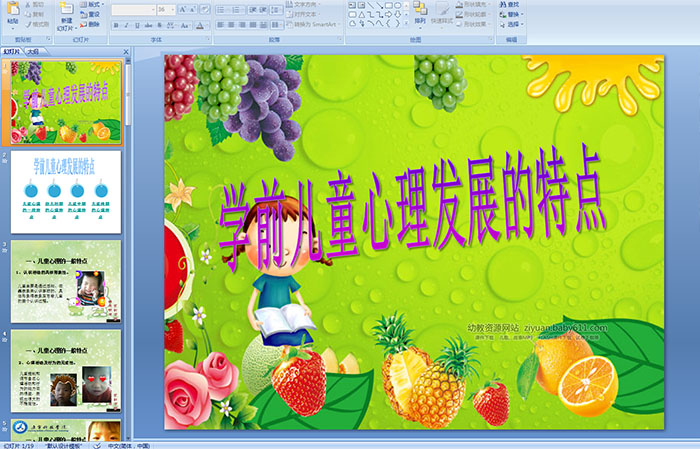The width and height of the screenshot is (700, 449).
Task: Click Shape Outline (形状轮廓) button
Action: click(472, 14)
